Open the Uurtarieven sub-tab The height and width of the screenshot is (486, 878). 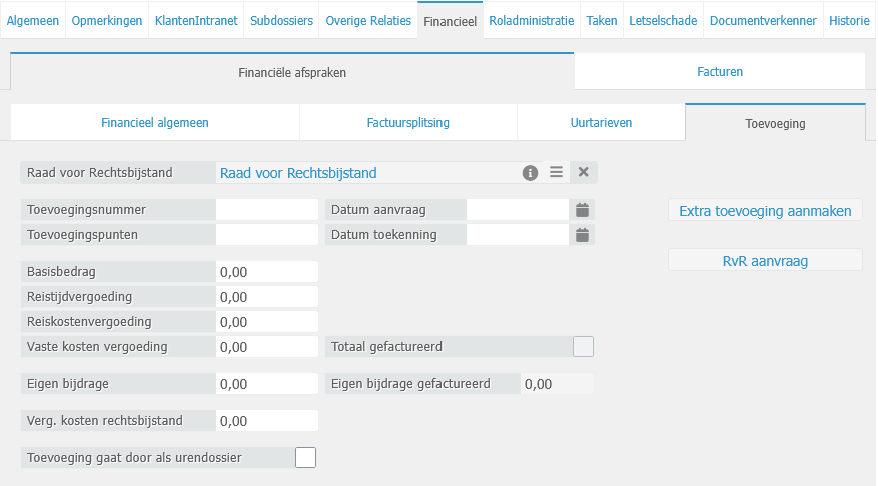tap(601, 123)
